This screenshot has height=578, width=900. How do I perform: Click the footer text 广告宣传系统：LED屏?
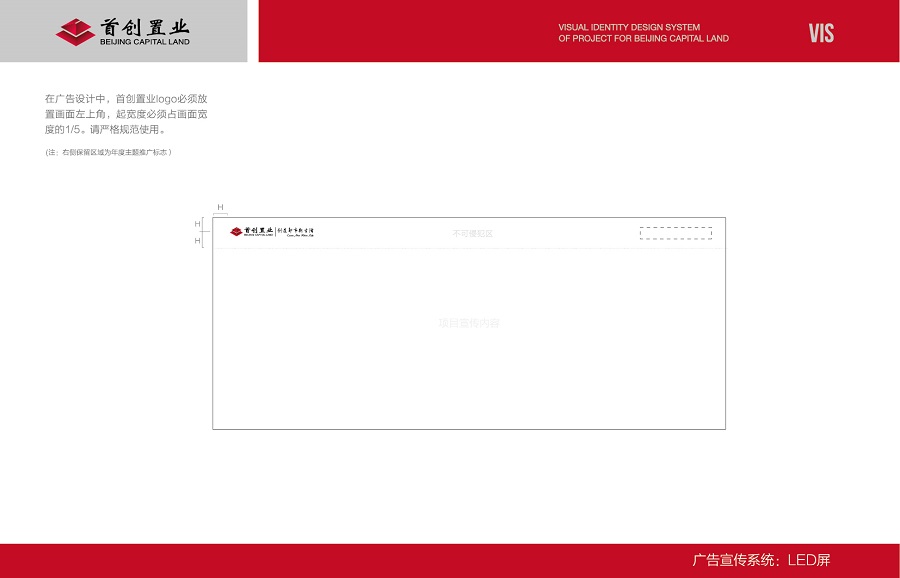click(761, 560)
